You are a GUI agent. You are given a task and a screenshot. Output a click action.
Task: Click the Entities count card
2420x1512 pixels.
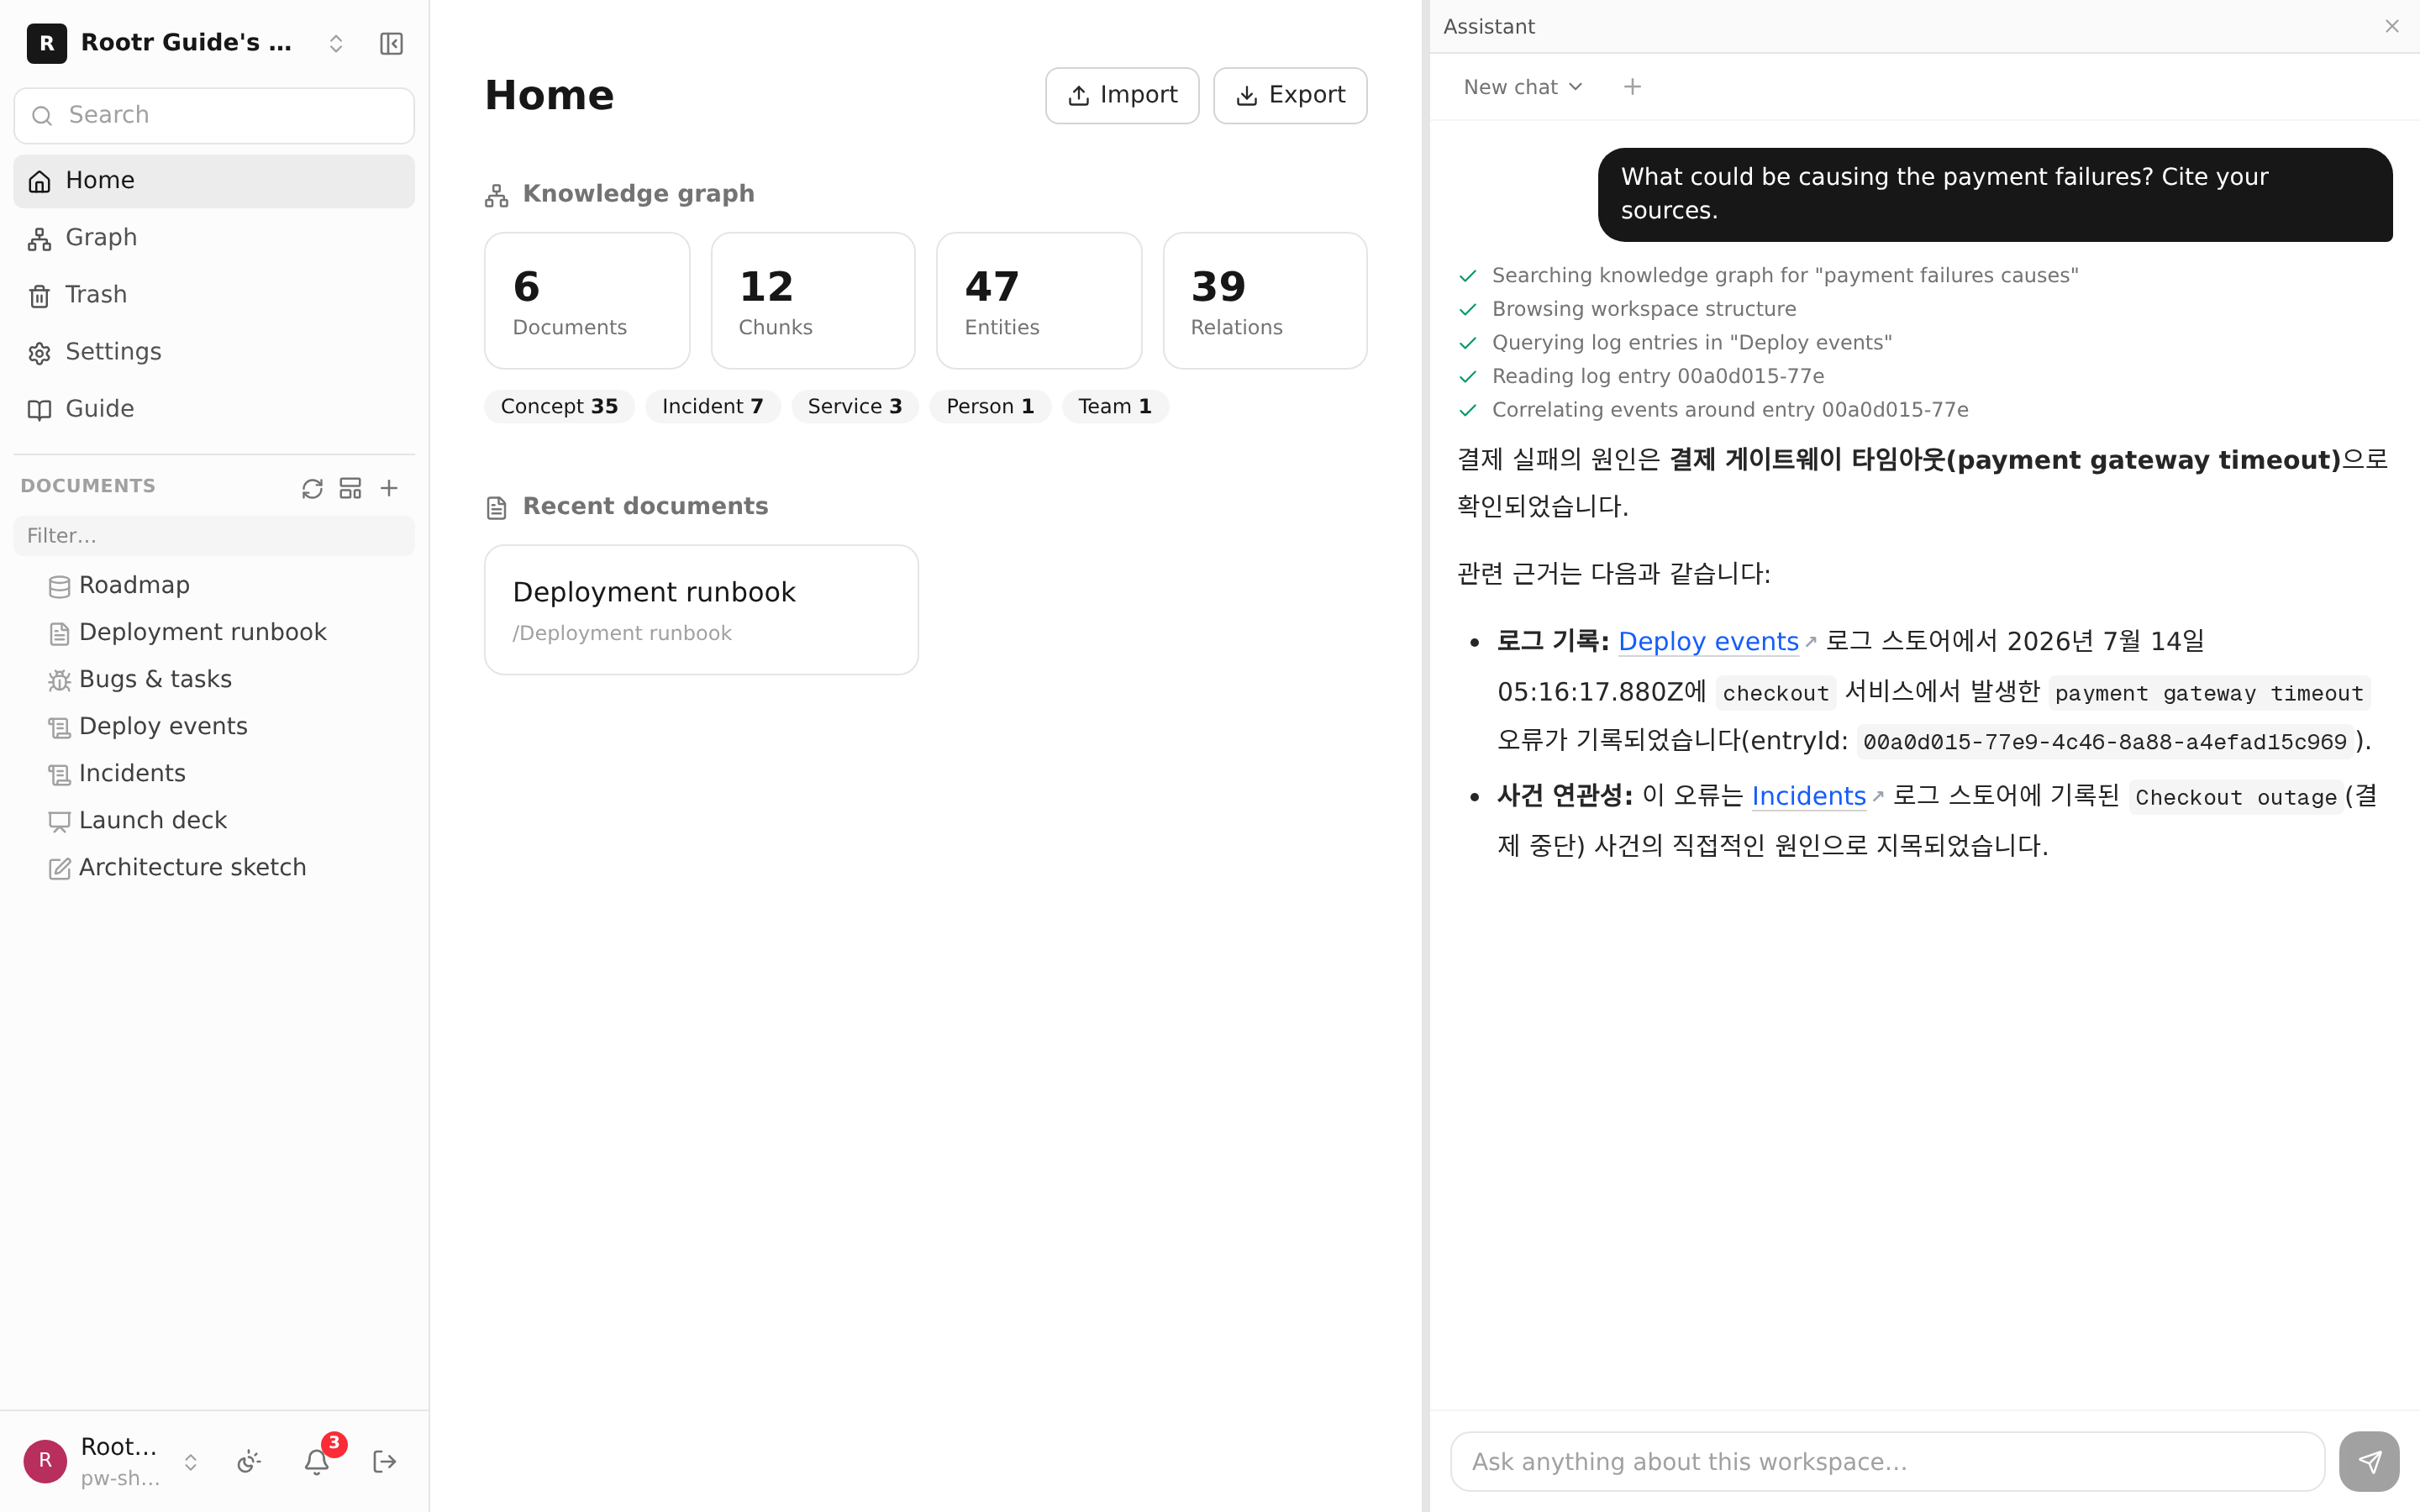pyautogui.click(x=1039, y=301)
